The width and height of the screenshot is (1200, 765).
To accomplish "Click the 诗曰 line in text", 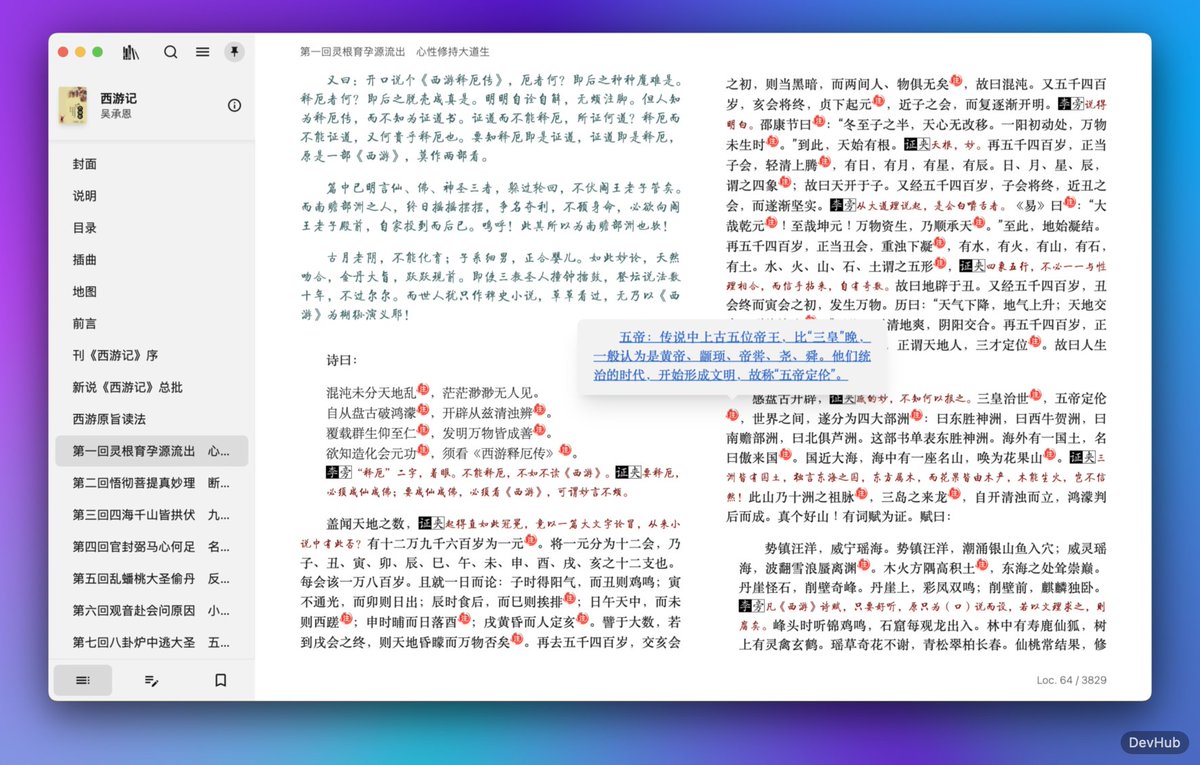I will click(x=342, y=358).
